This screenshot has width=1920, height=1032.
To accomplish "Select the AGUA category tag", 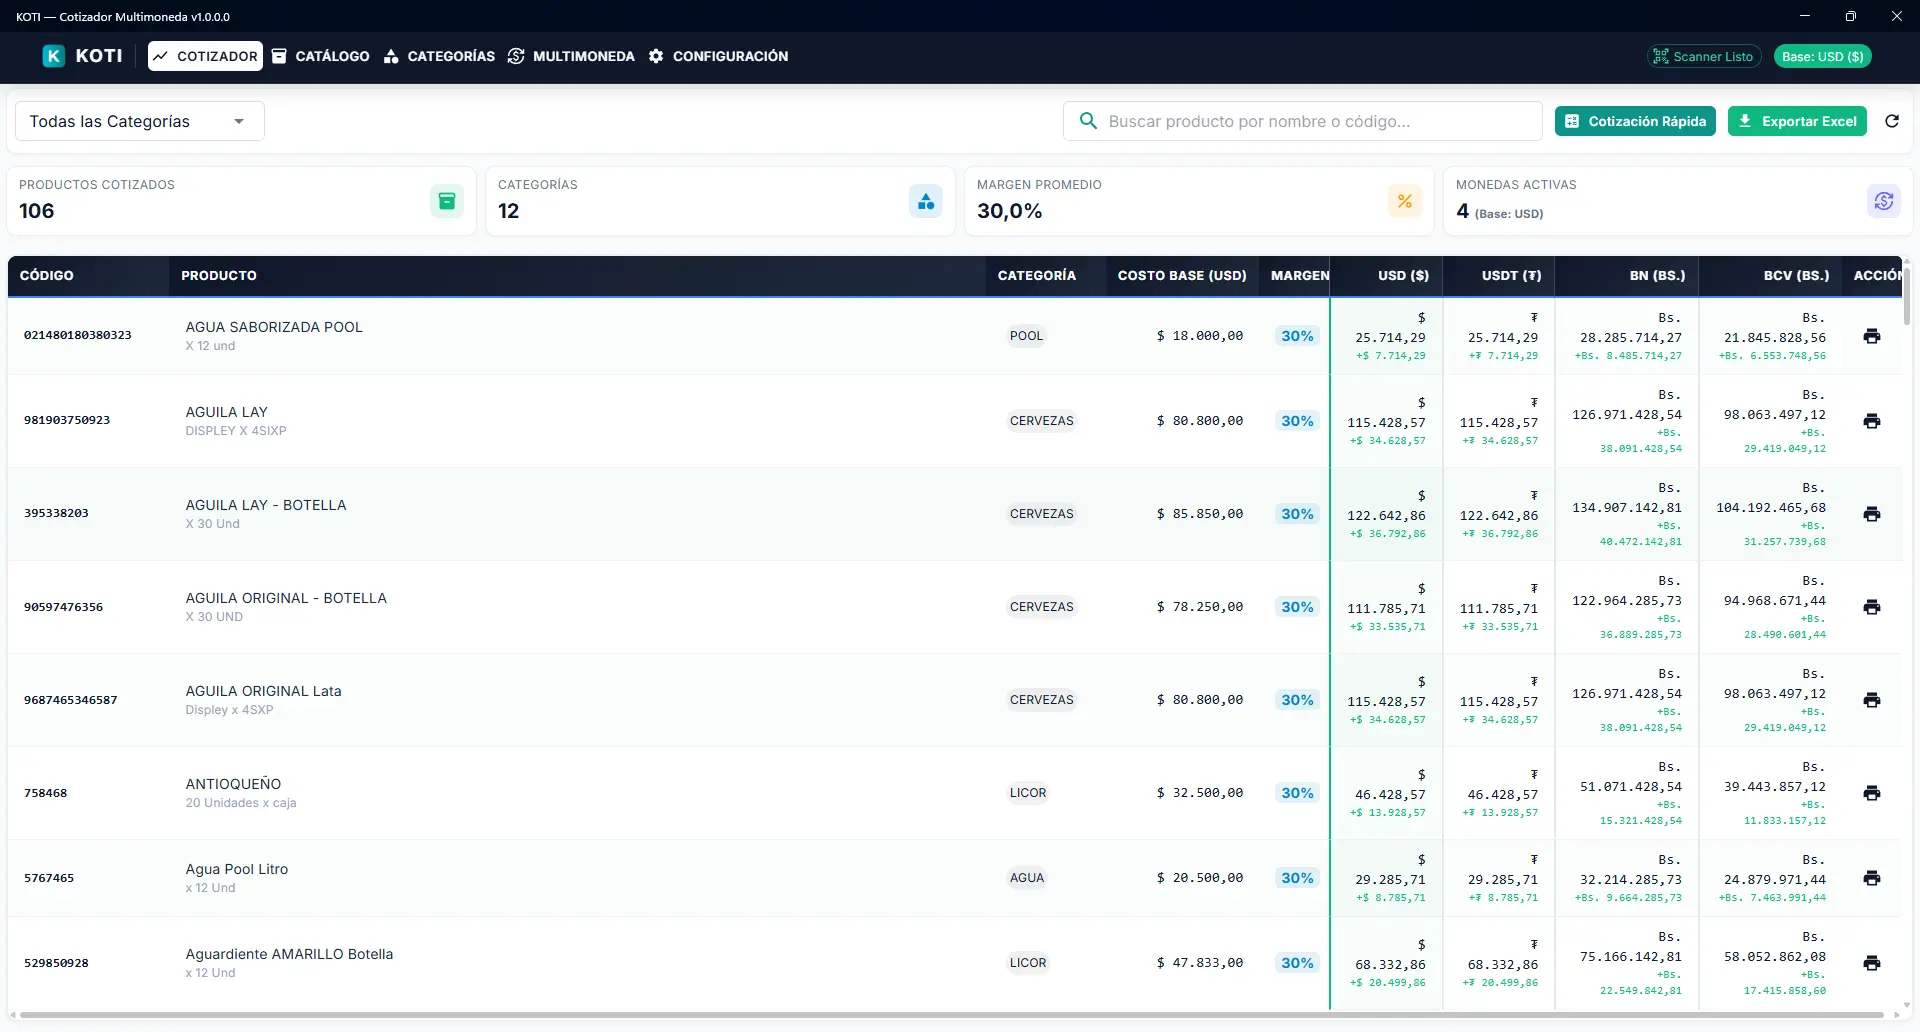I will click(1027, 878).
